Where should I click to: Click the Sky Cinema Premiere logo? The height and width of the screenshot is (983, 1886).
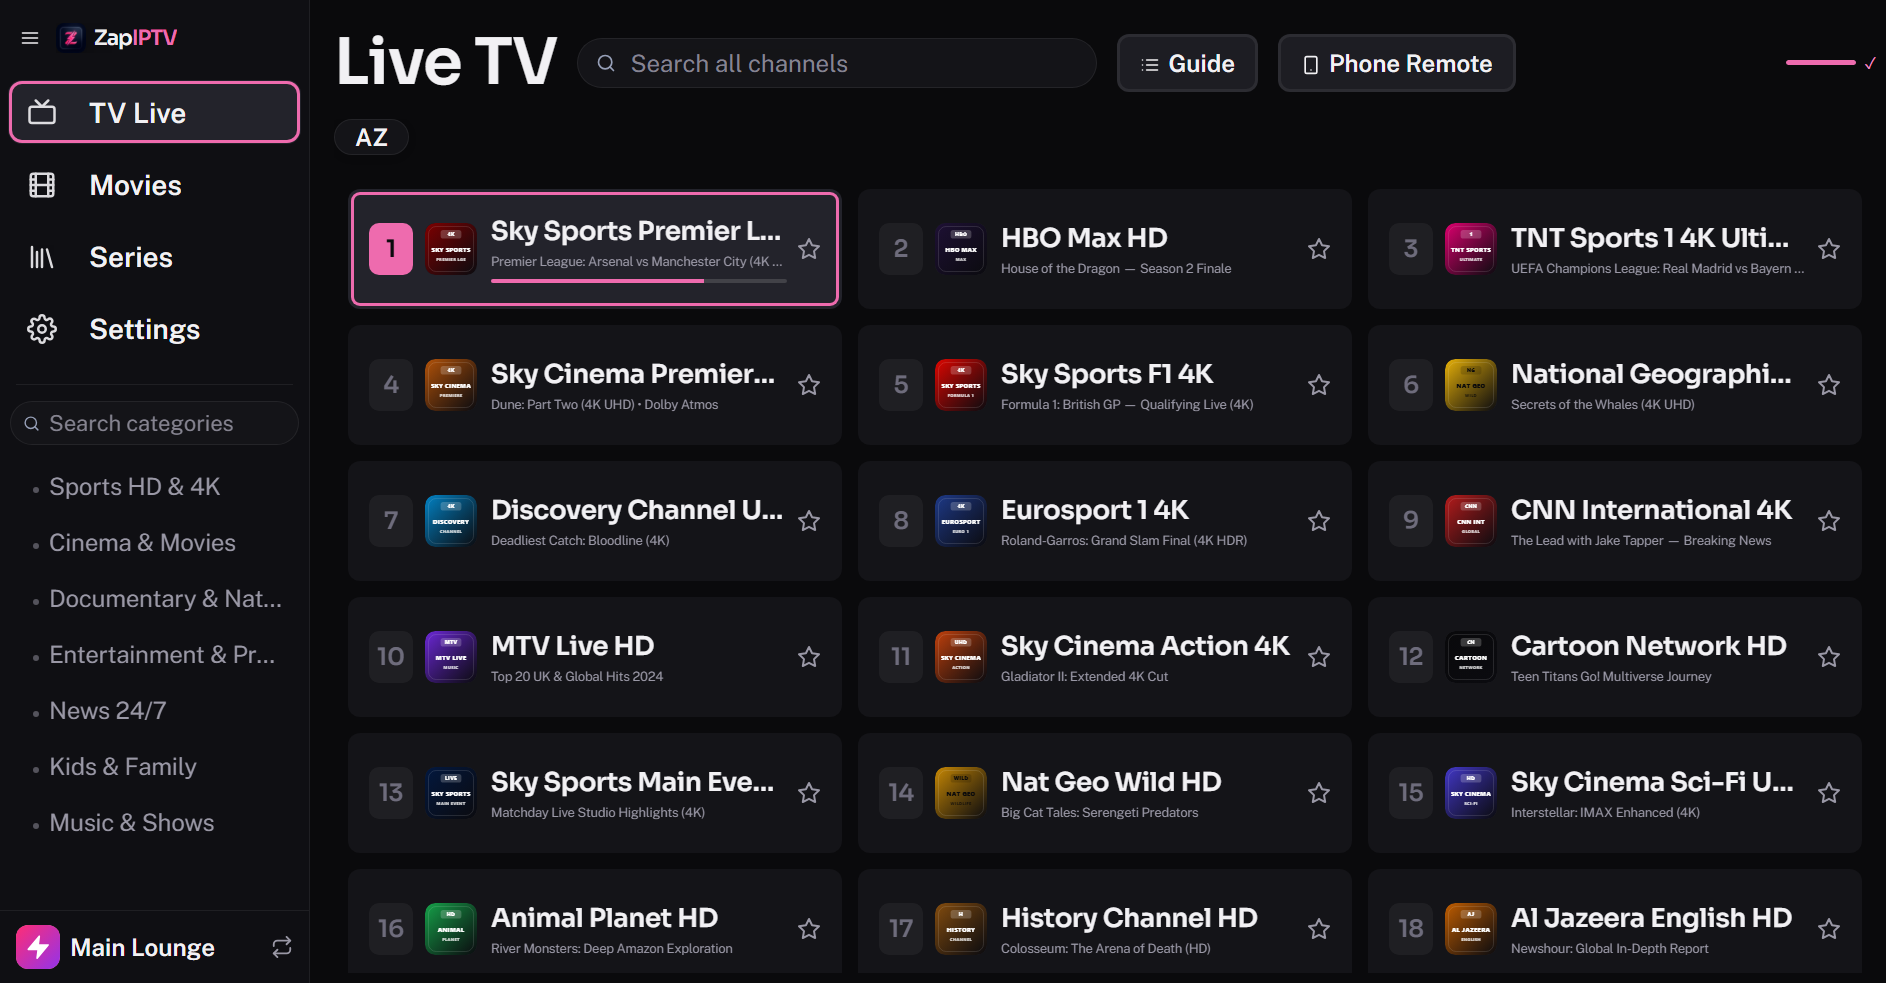[x=451, y=385]
